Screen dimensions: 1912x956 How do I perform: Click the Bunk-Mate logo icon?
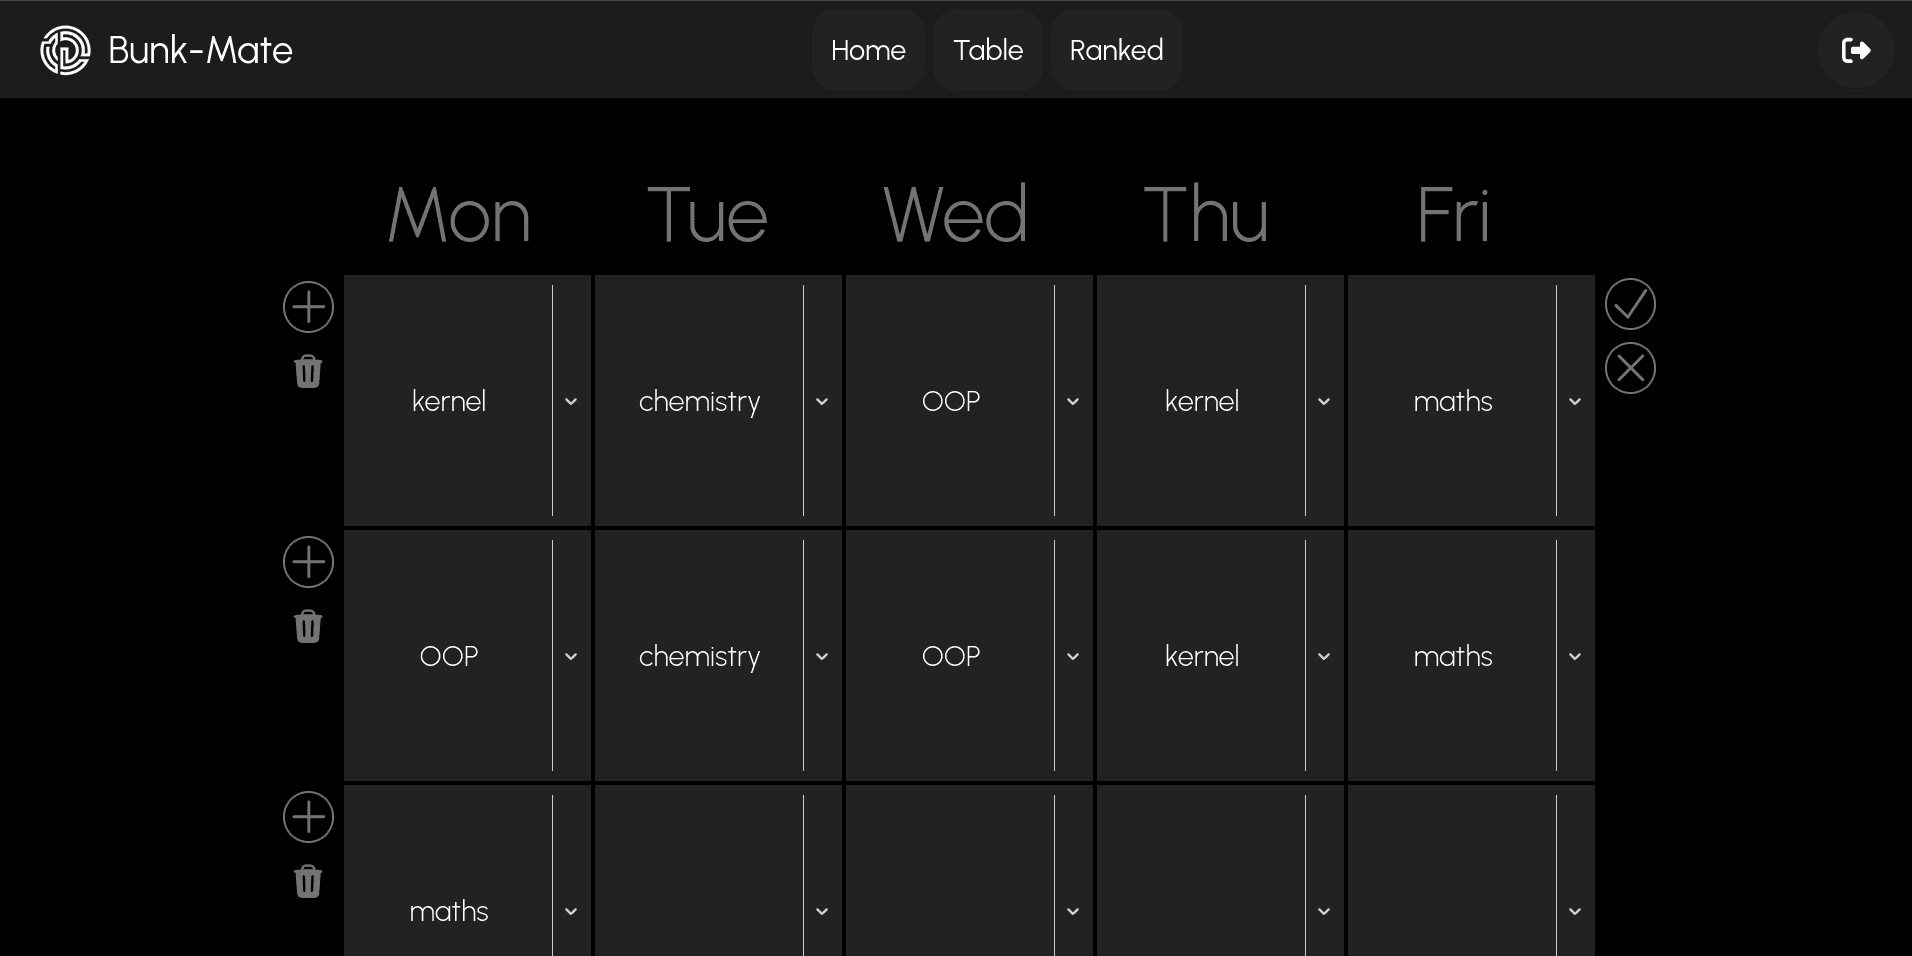tap(65, 50)
